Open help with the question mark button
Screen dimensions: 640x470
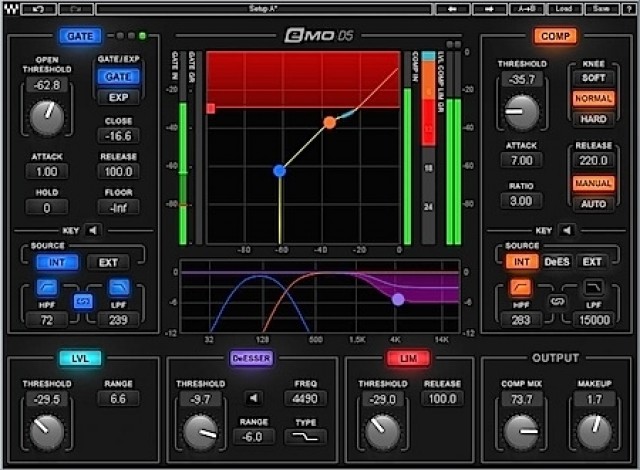(x=629, y=9)
